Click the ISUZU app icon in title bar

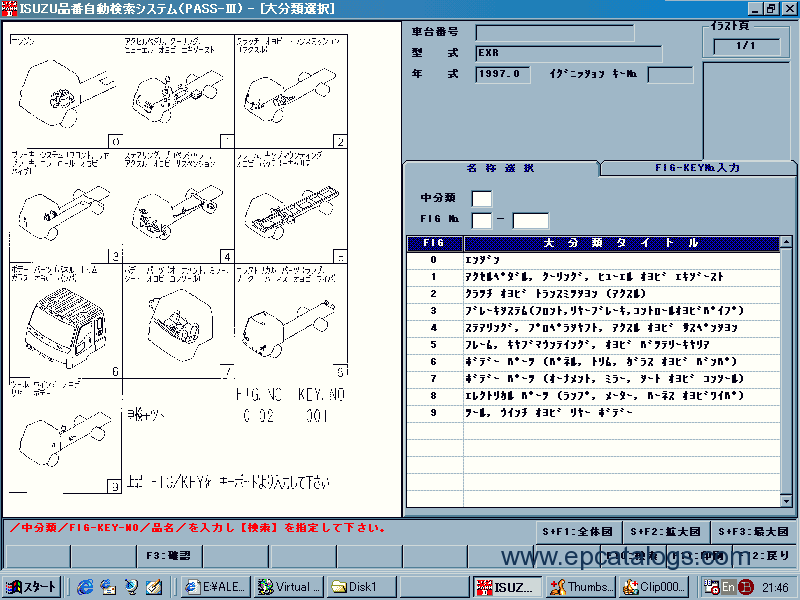pyautogui.click(x=10, y=8)
